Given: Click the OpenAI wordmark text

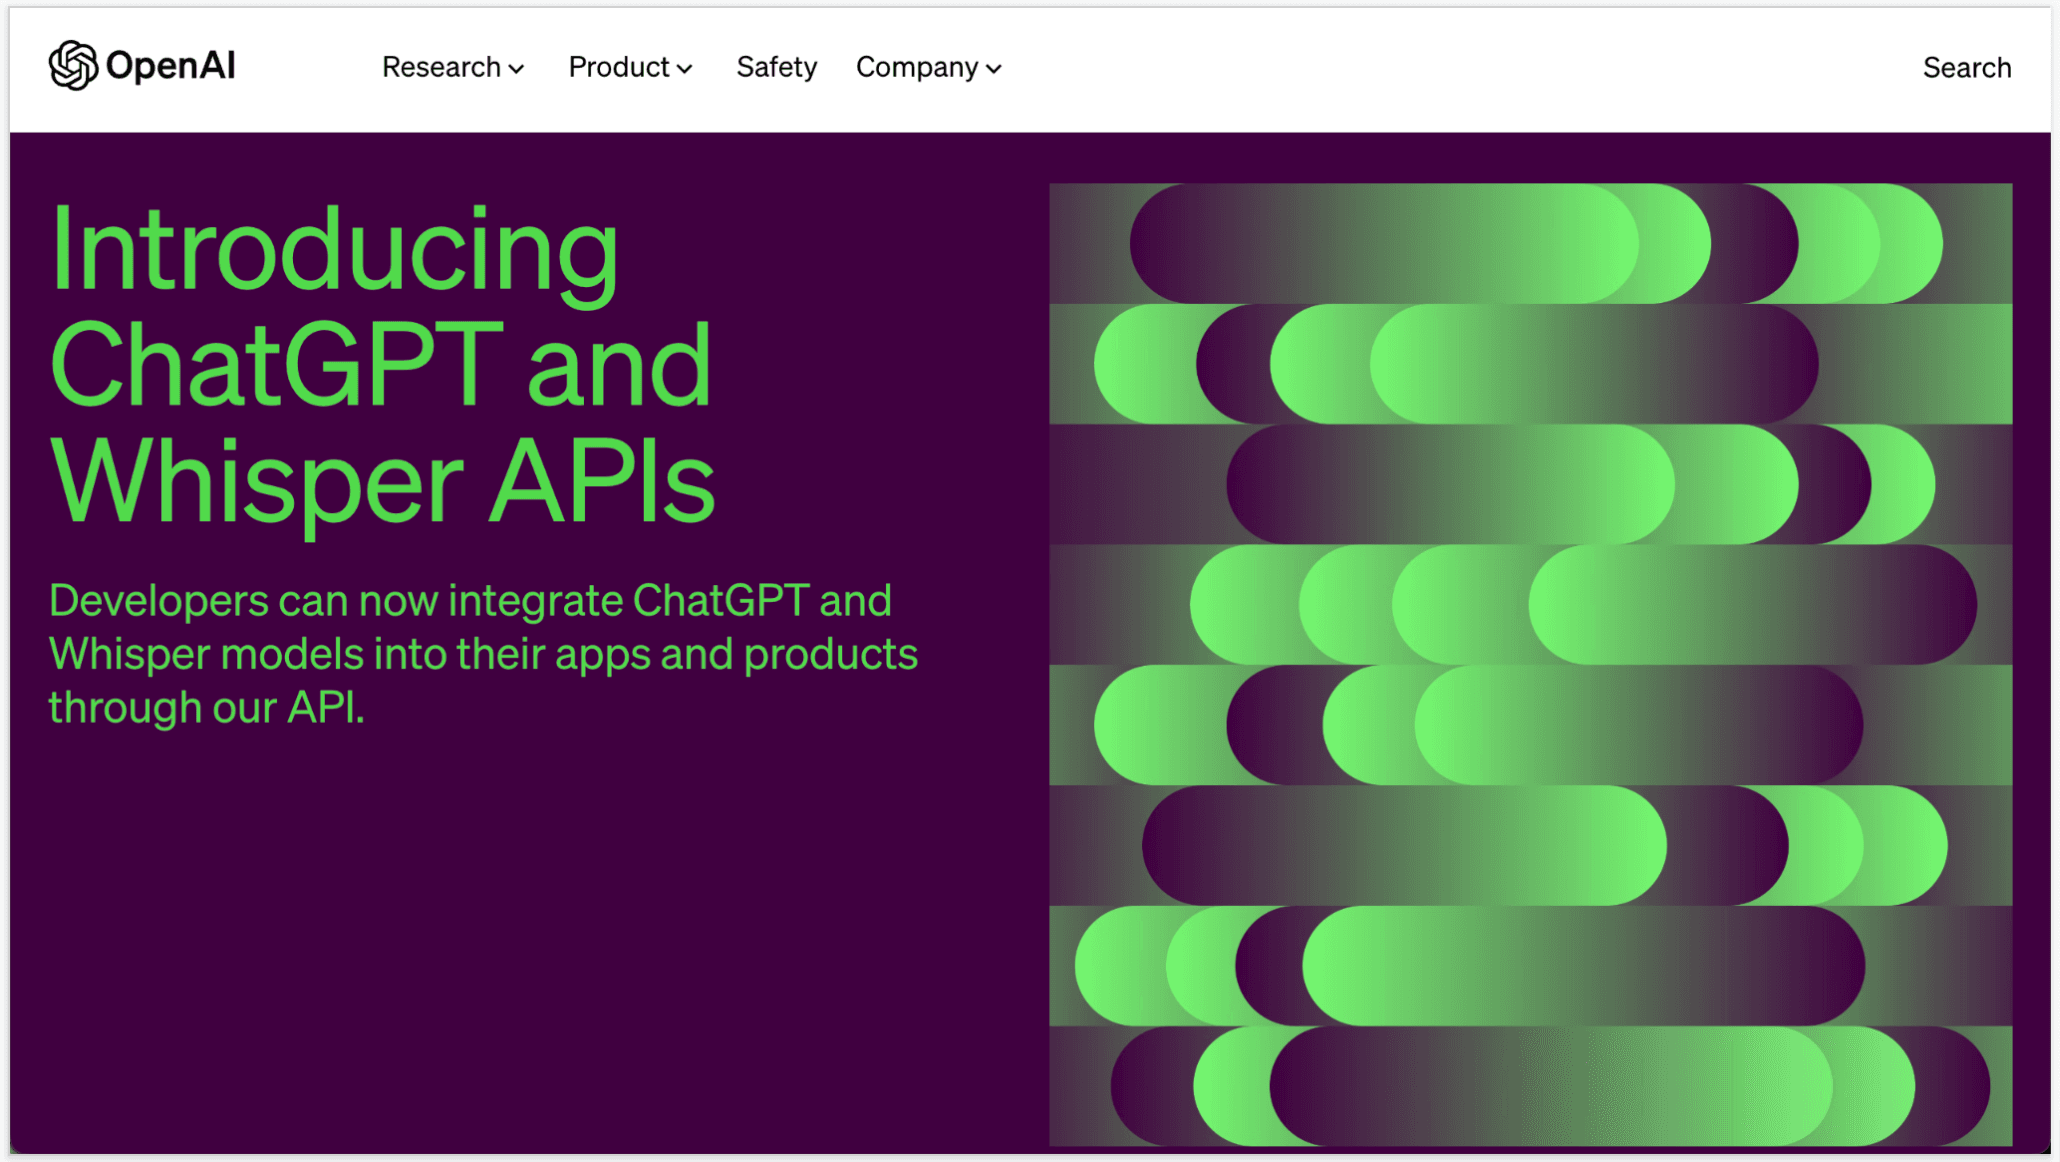Looking at the screenshot, I should click(170, 66).
